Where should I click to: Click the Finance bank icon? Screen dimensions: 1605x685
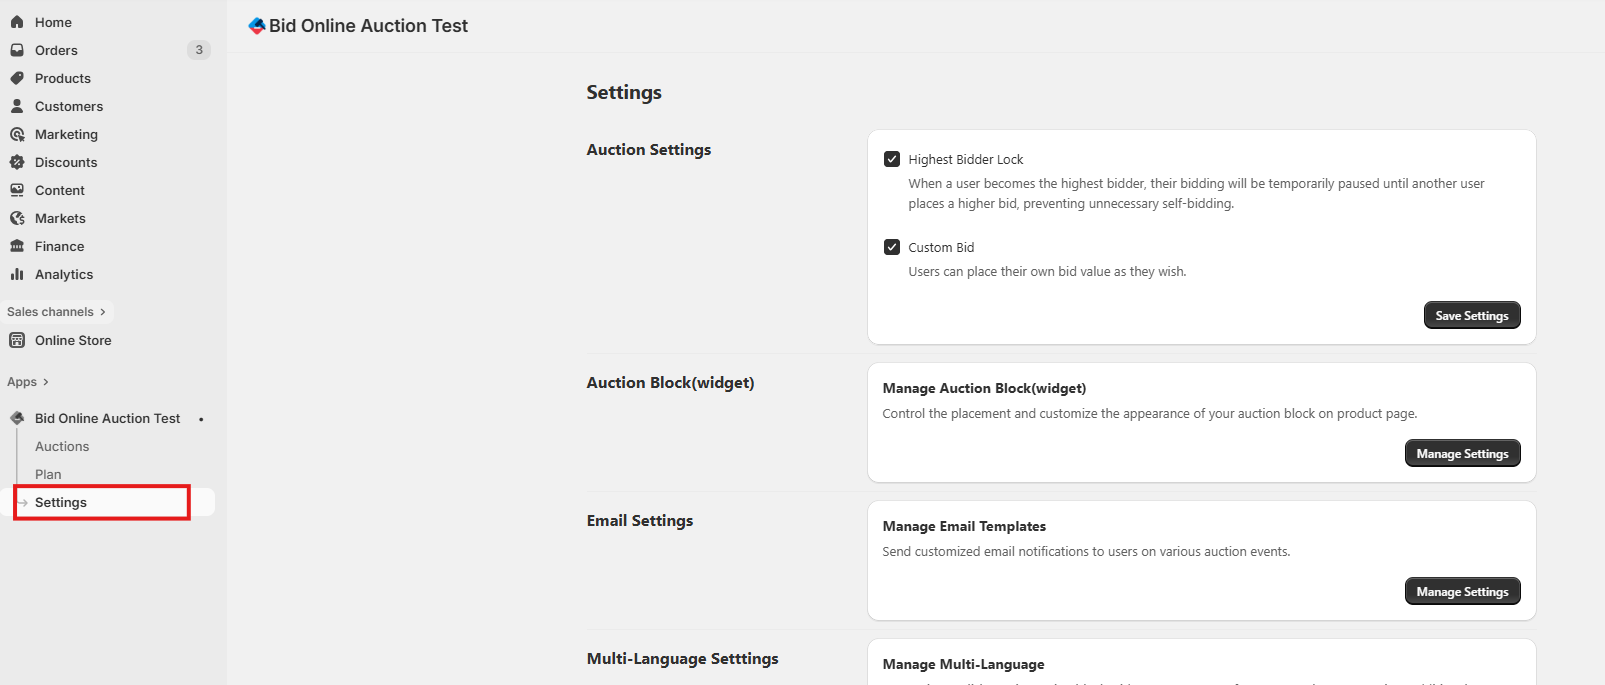coord(17,246)
